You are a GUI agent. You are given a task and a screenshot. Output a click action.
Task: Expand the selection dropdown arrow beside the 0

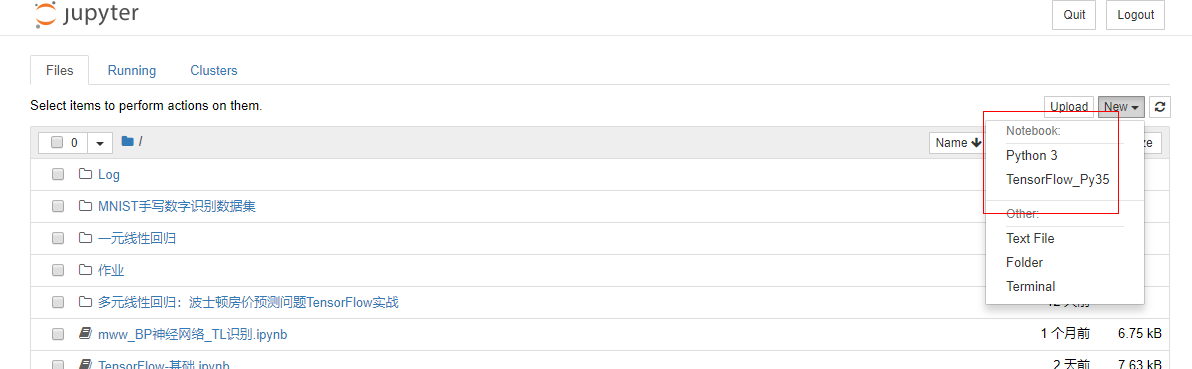(x=100, y=142)
